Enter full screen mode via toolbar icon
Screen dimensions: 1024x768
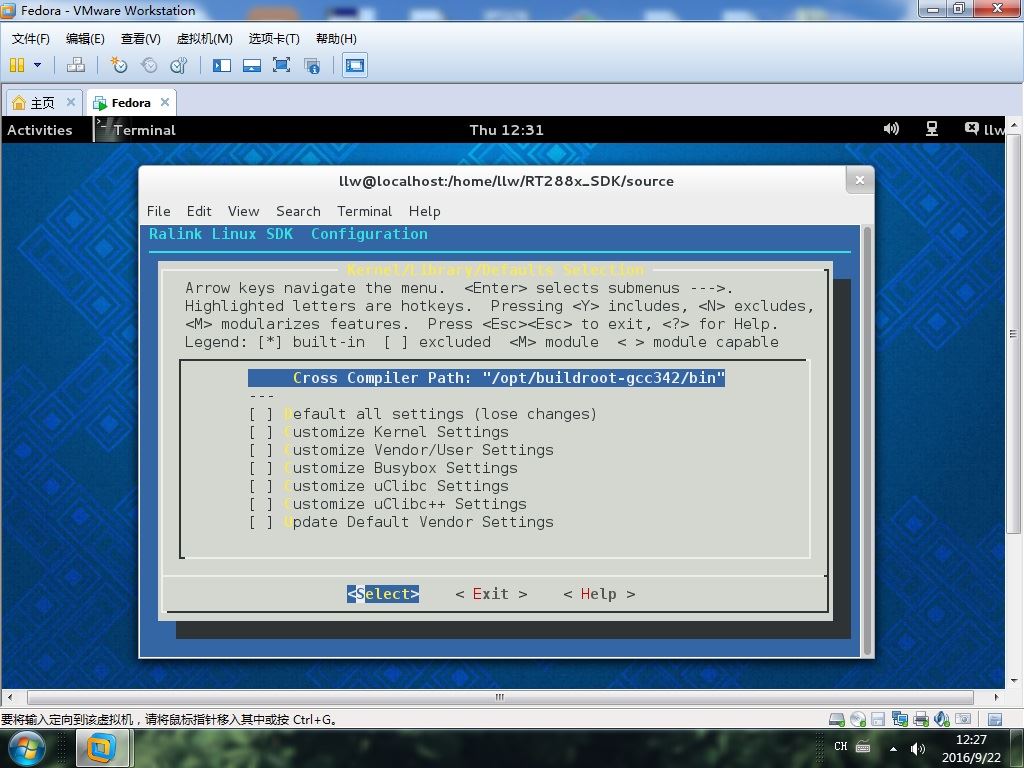pos(281,65)
